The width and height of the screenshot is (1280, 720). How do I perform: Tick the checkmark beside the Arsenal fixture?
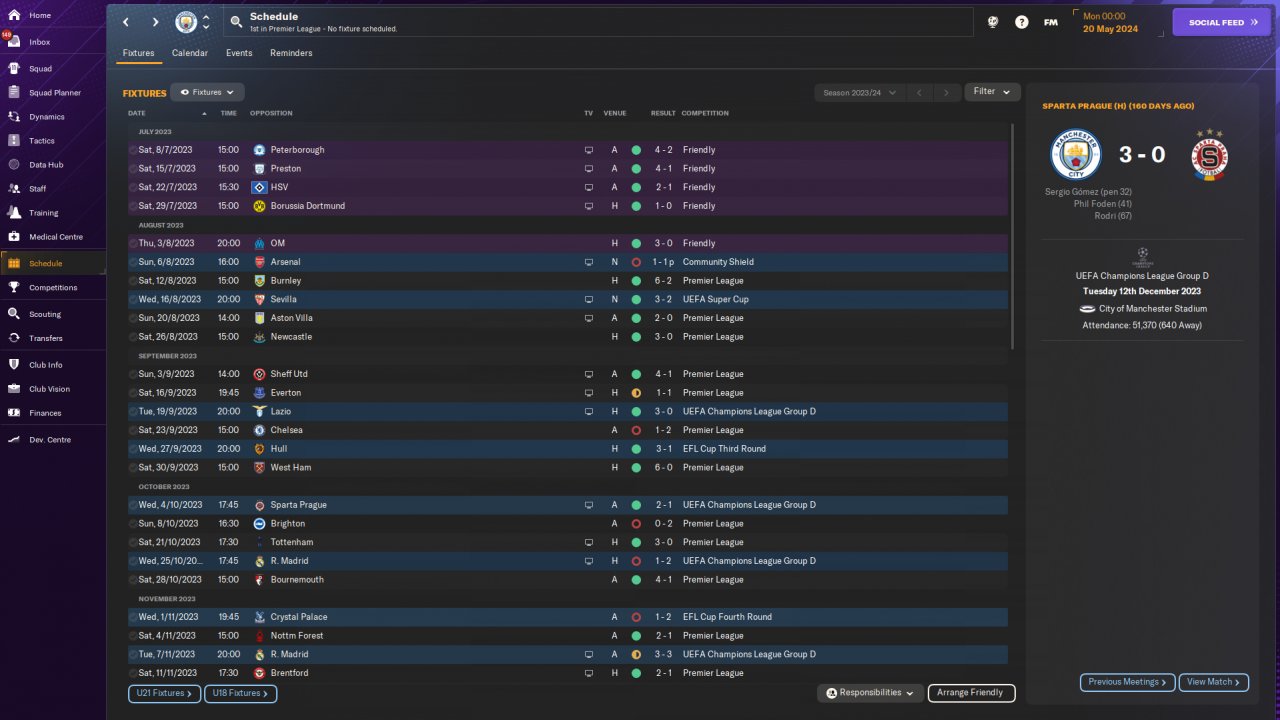click(x=133, y=262)
